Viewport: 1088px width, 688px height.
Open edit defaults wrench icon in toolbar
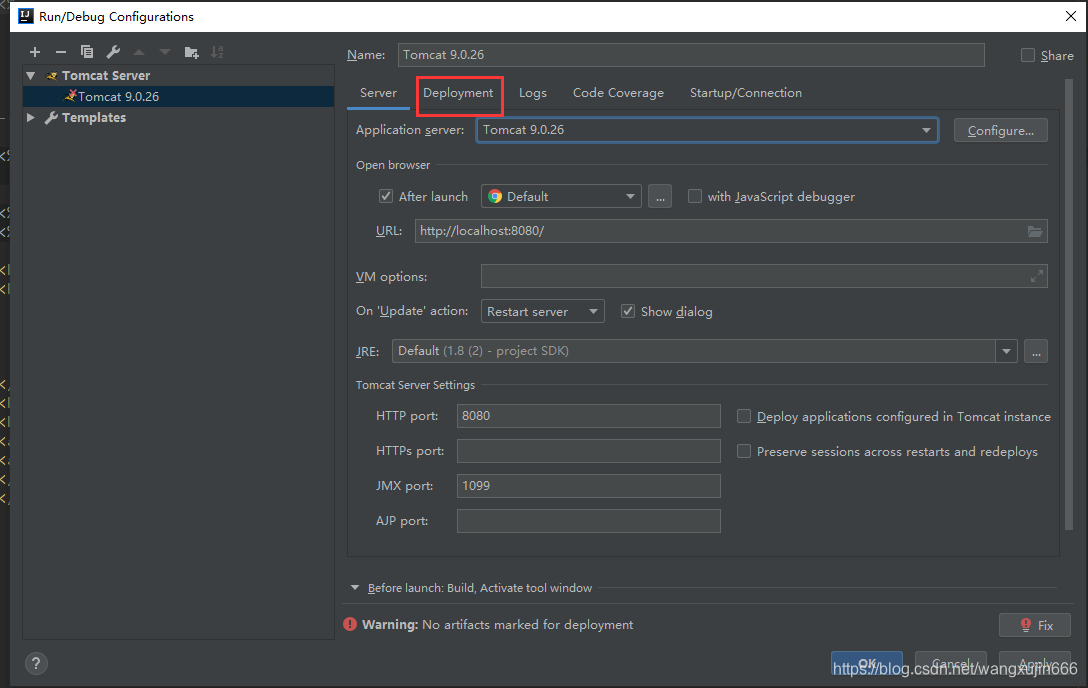[113, 52]
